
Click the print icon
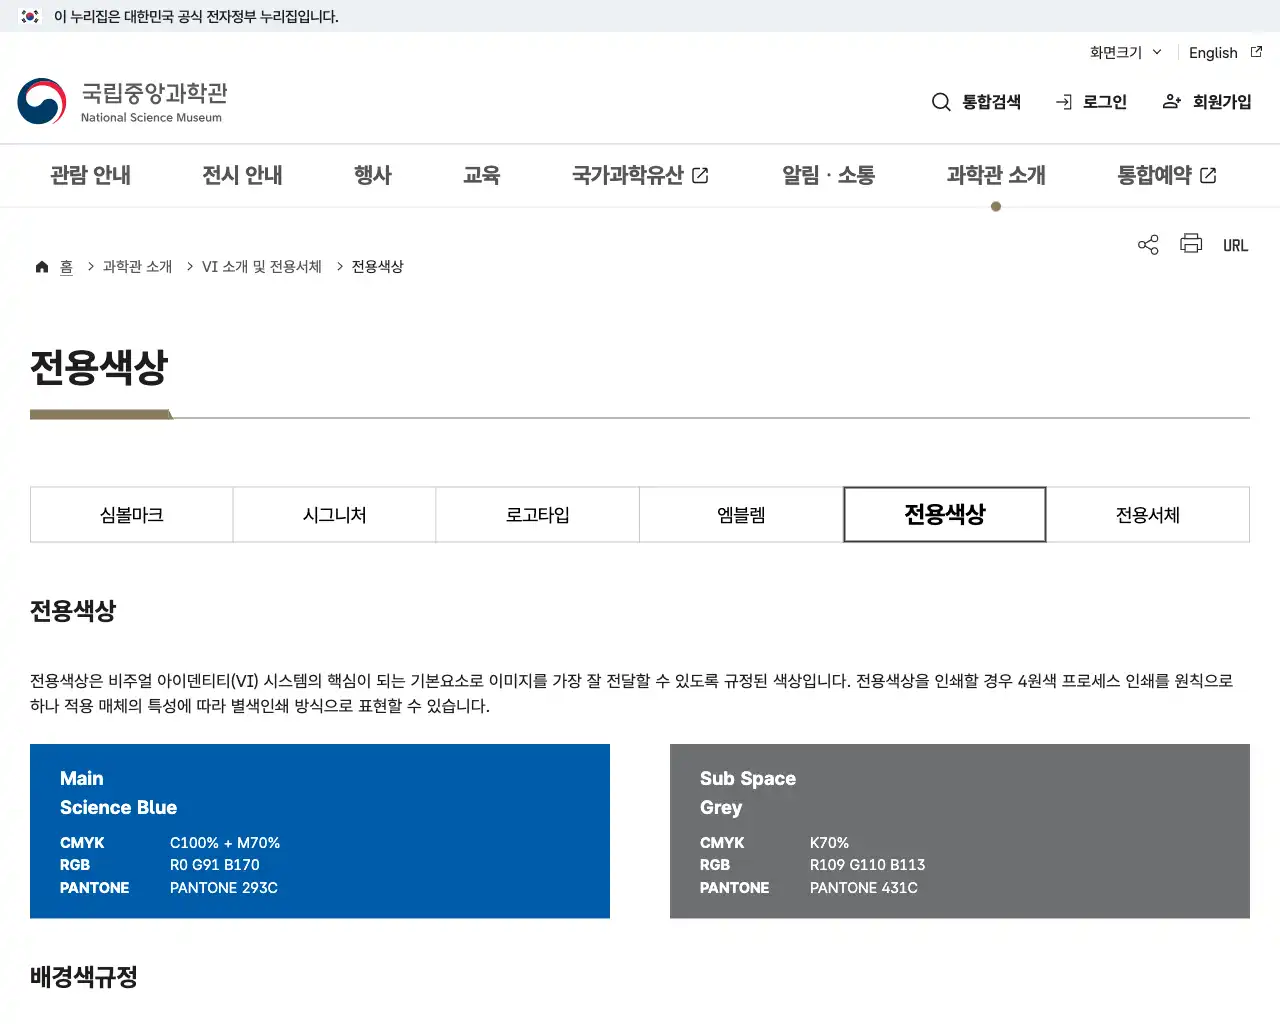pyautogui.click(x=1190, y=244)
